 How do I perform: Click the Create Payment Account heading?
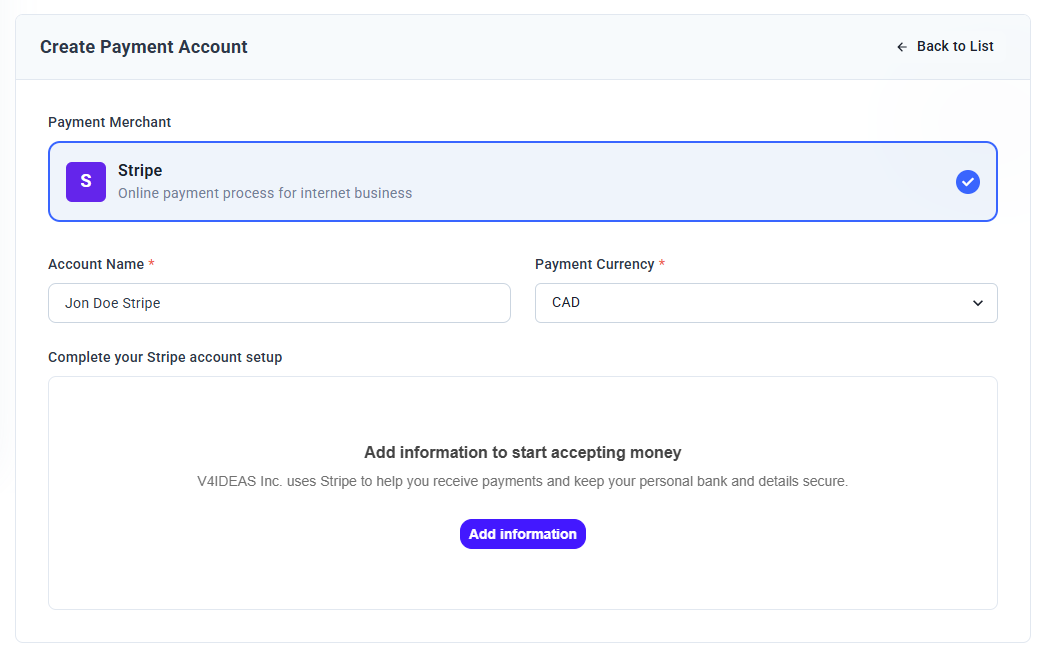coord(143,47)
